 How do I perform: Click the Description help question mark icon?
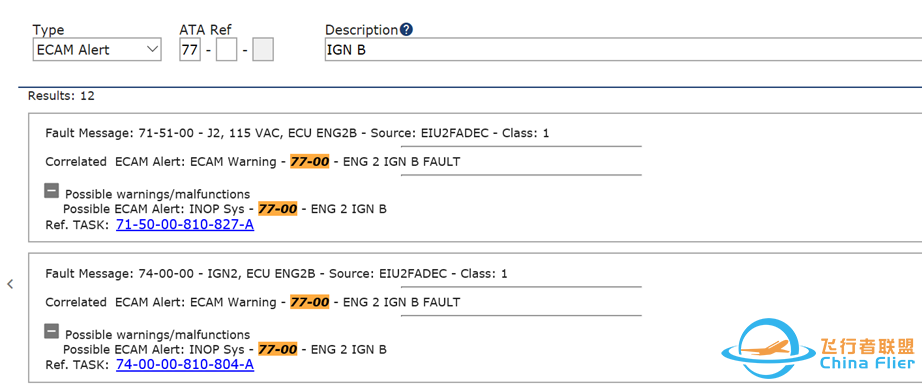406,29
